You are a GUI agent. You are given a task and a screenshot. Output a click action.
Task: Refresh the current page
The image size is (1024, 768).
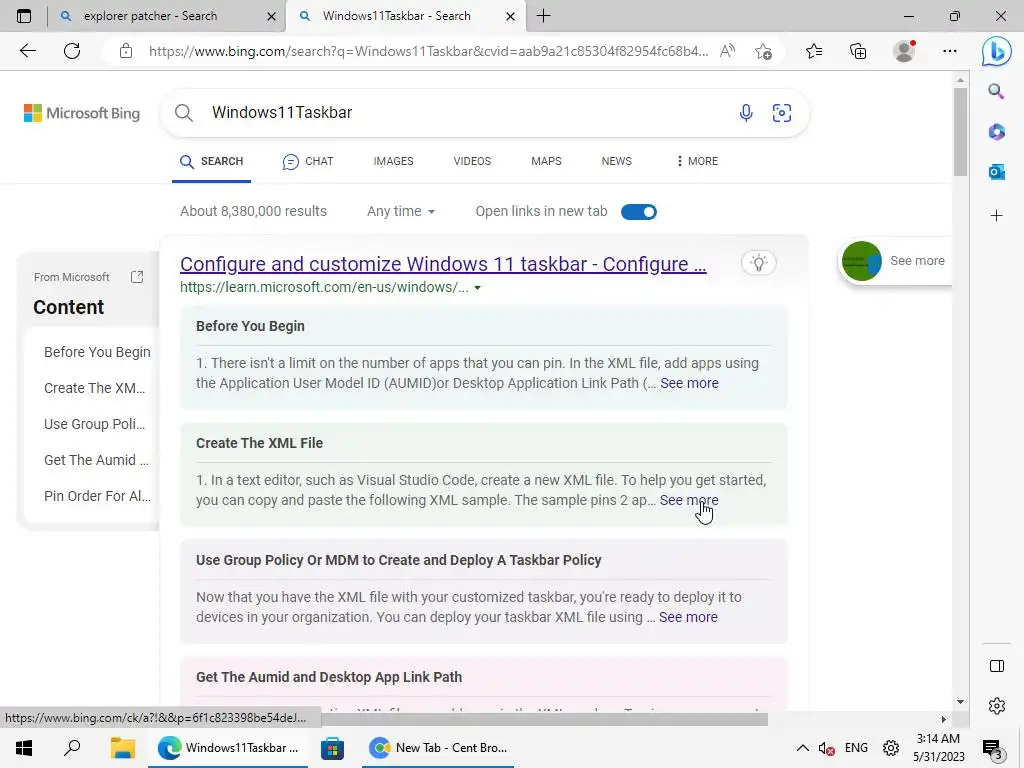(x=72, y=51)
